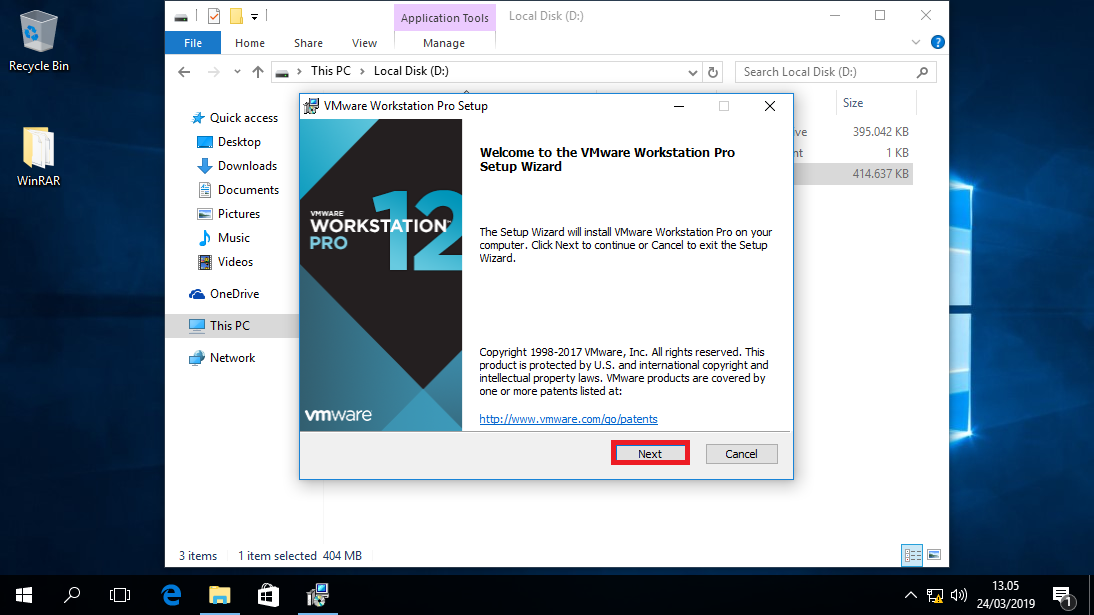Close the VMware Workstation Pro Setup dialog

coord(770,106)
